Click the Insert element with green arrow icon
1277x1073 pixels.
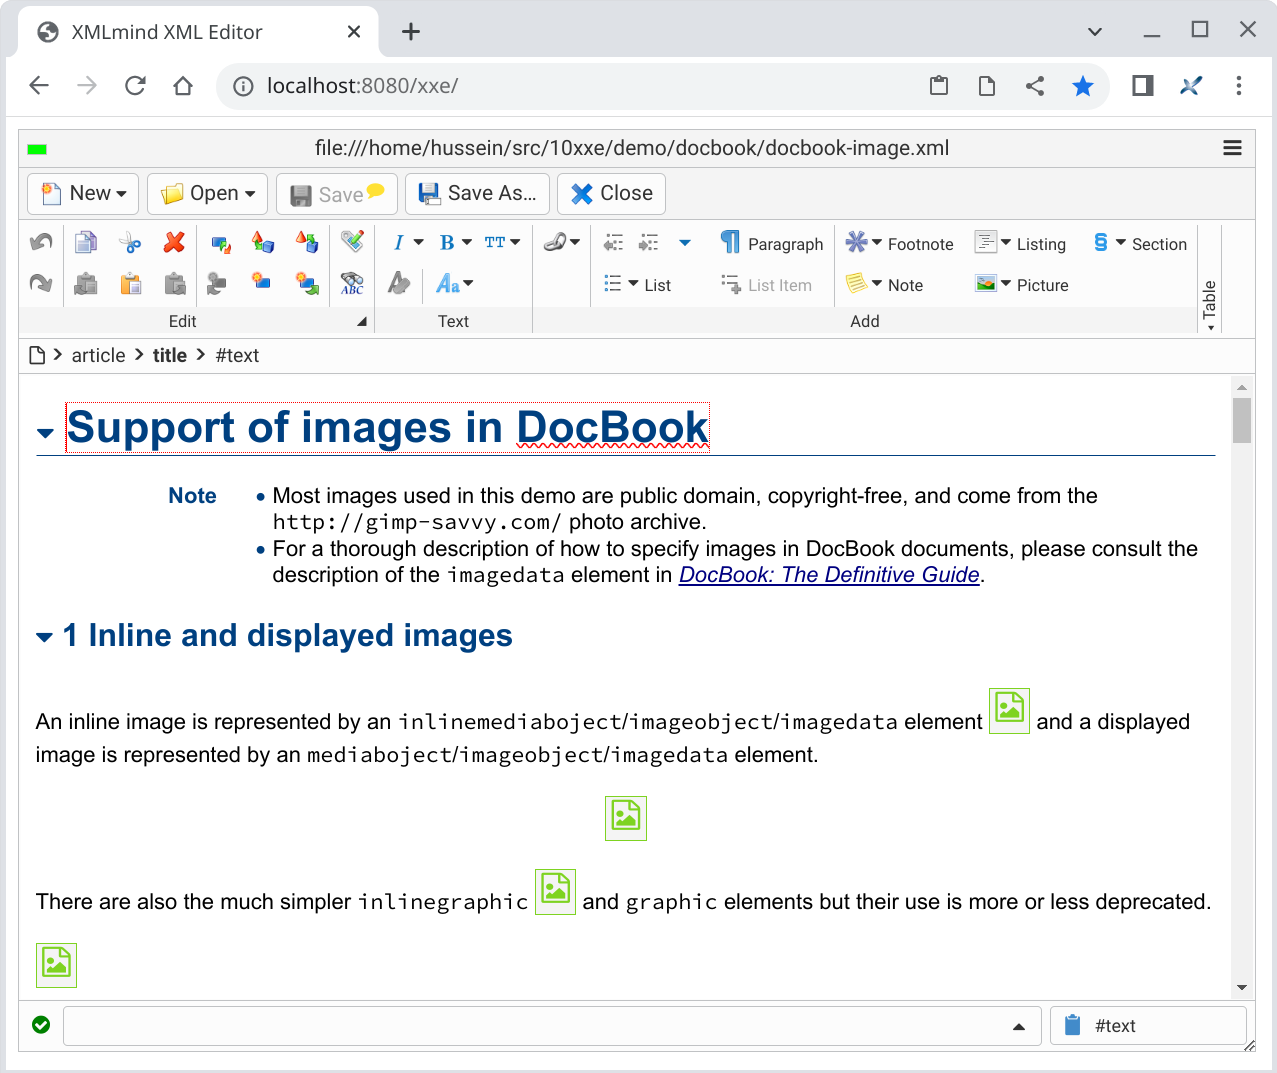(308, 284)
